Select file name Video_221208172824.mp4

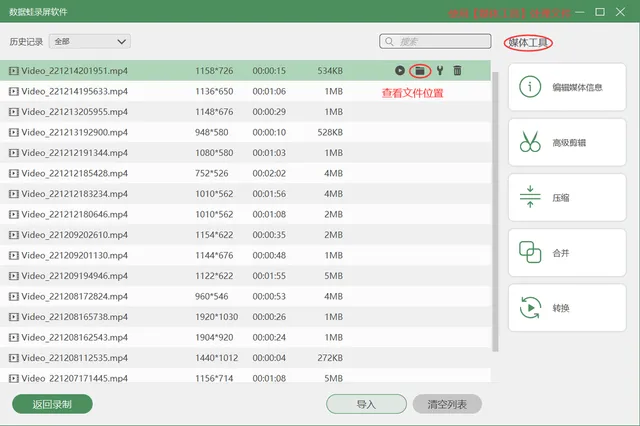pyautogui.click(x=74, y=296)
